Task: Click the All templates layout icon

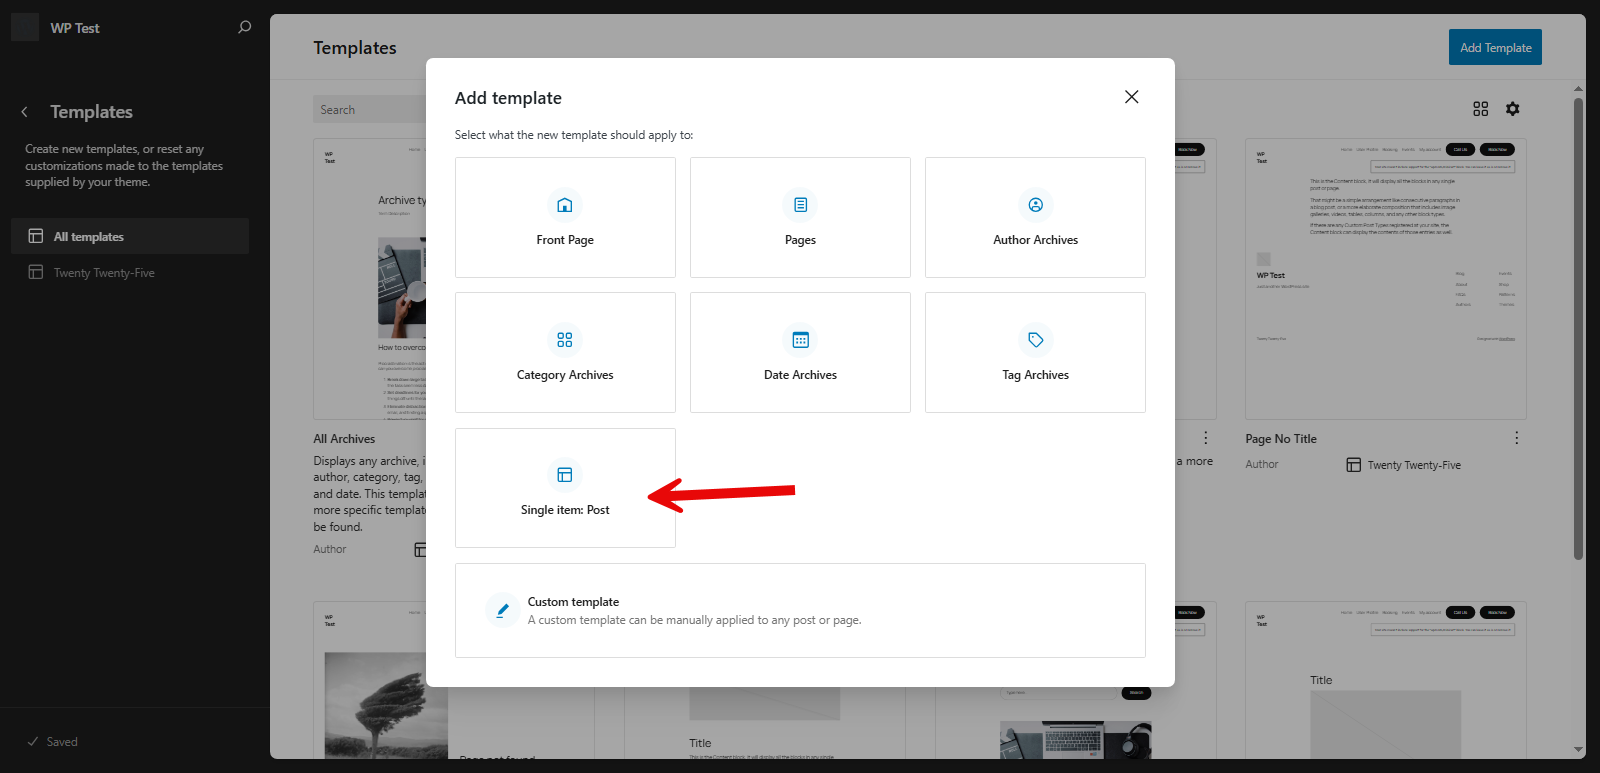Action: click(x=36, y=236)
